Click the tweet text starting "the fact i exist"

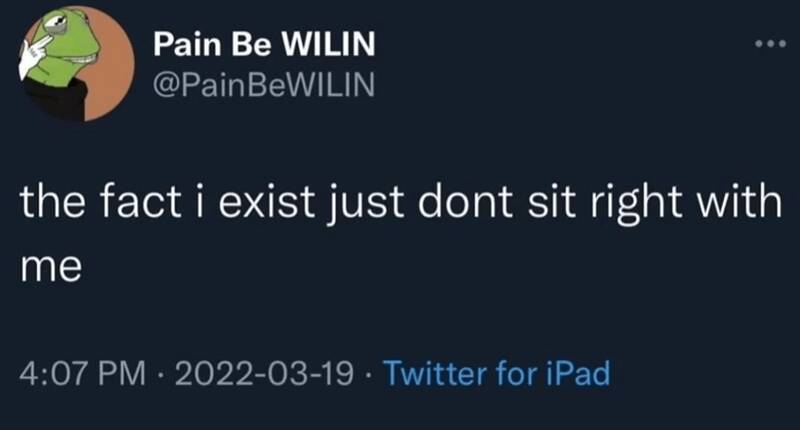[x=400, y=208]
